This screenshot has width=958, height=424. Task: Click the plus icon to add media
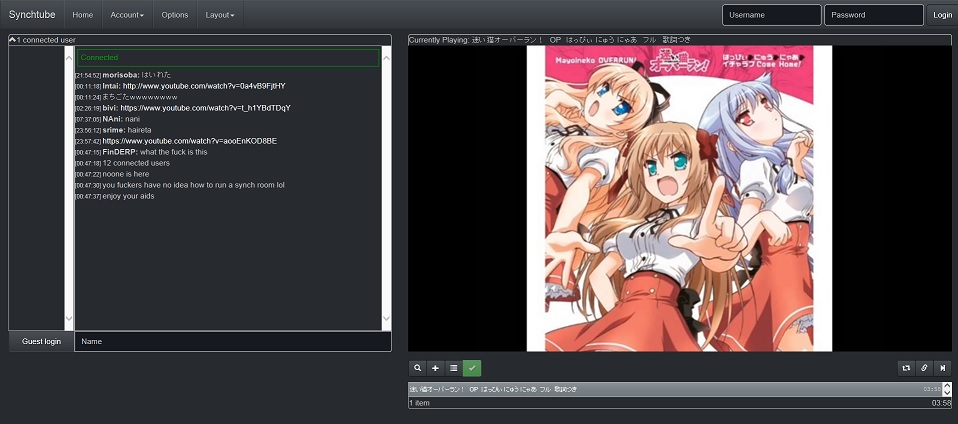(x=435, y=368)
